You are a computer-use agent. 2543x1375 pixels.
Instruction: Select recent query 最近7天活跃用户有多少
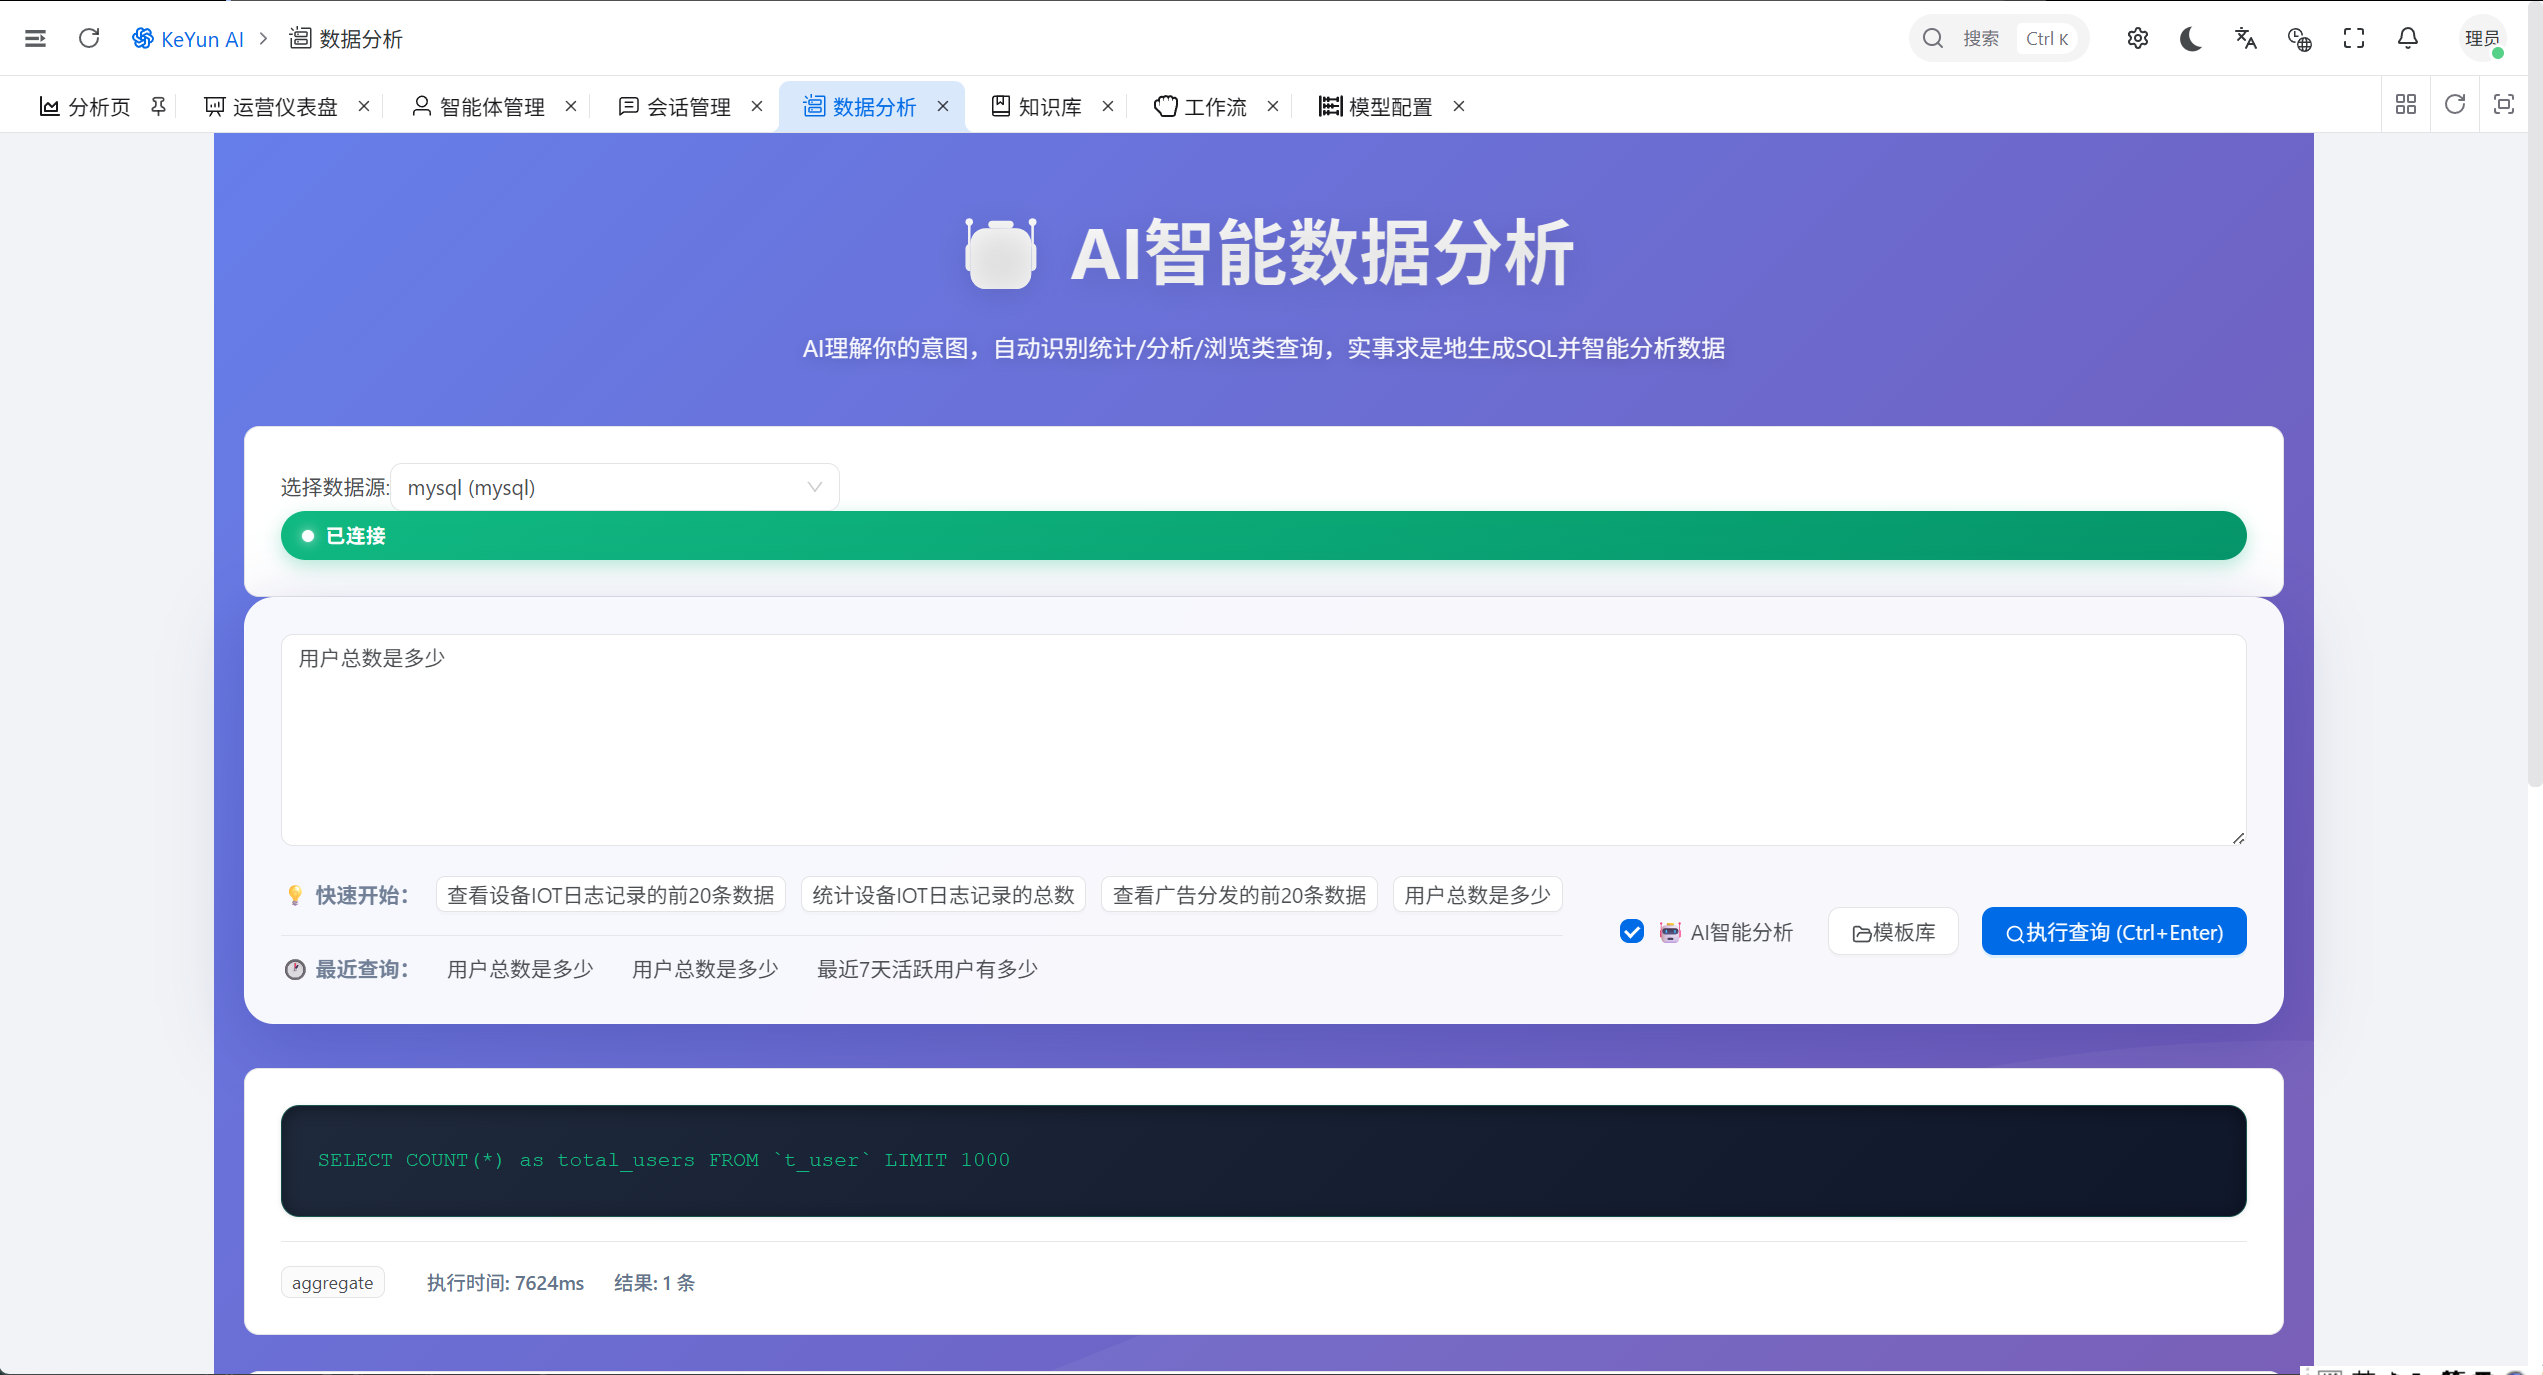click(927, 969)
